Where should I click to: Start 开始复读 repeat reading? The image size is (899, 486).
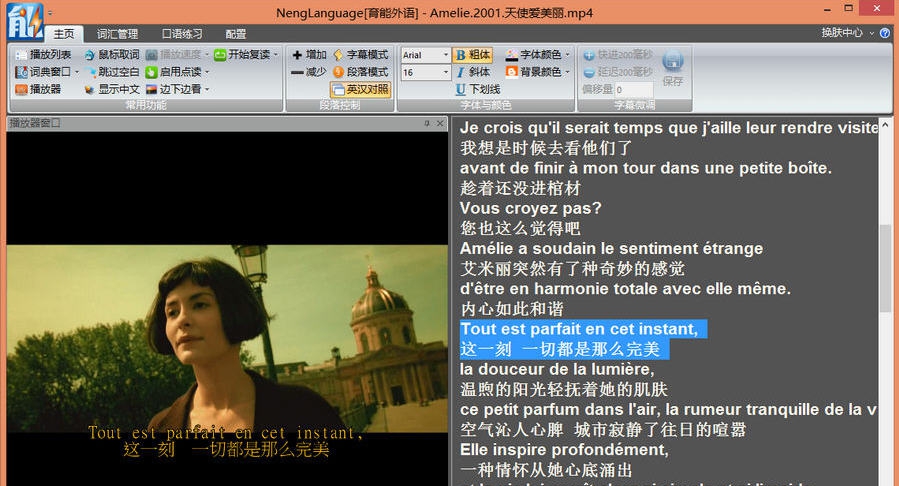pos(241,54)
